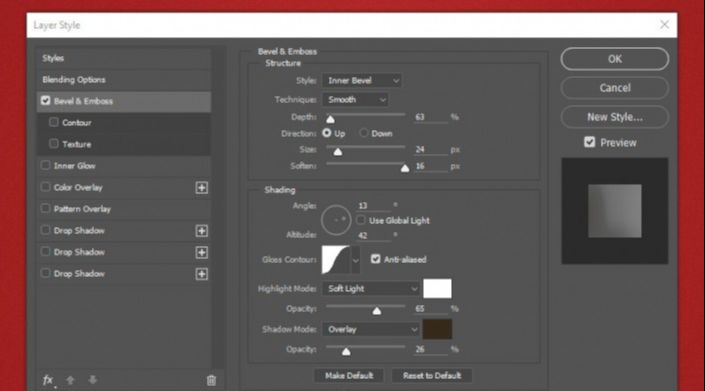Click plus icon beside first Drop Shadow
The height and width of the screenshot is (391, 705).
[x=201, y=231]
